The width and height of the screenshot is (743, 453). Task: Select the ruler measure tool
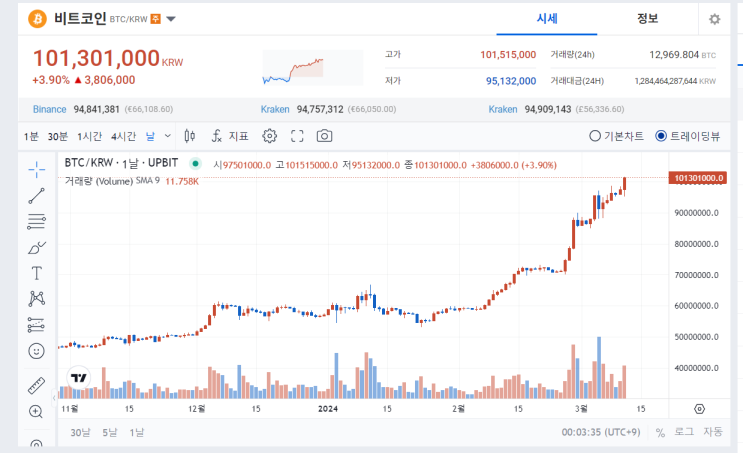36,384
